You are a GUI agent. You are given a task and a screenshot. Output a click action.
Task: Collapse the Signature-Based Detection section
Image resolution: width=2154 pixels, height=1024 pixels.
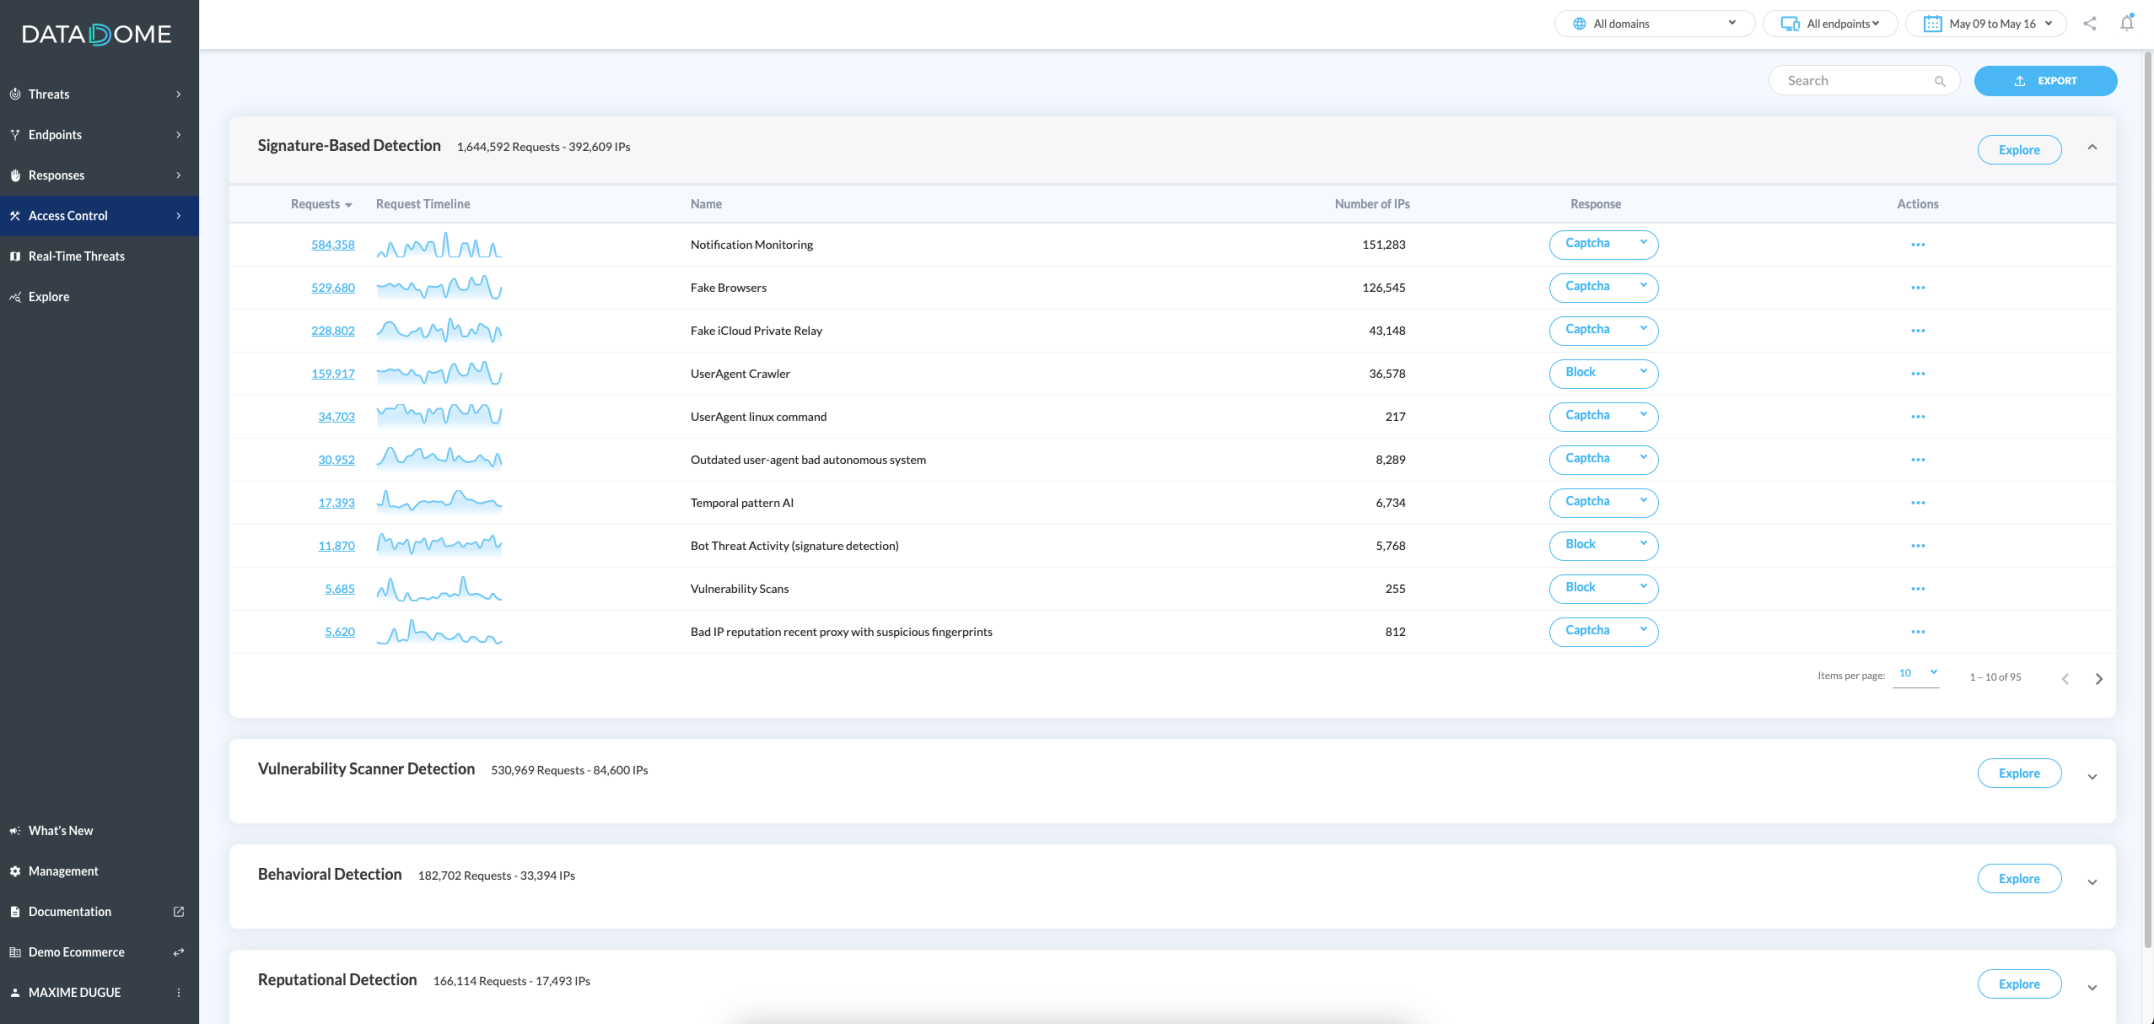click(x=2092, y=148)
